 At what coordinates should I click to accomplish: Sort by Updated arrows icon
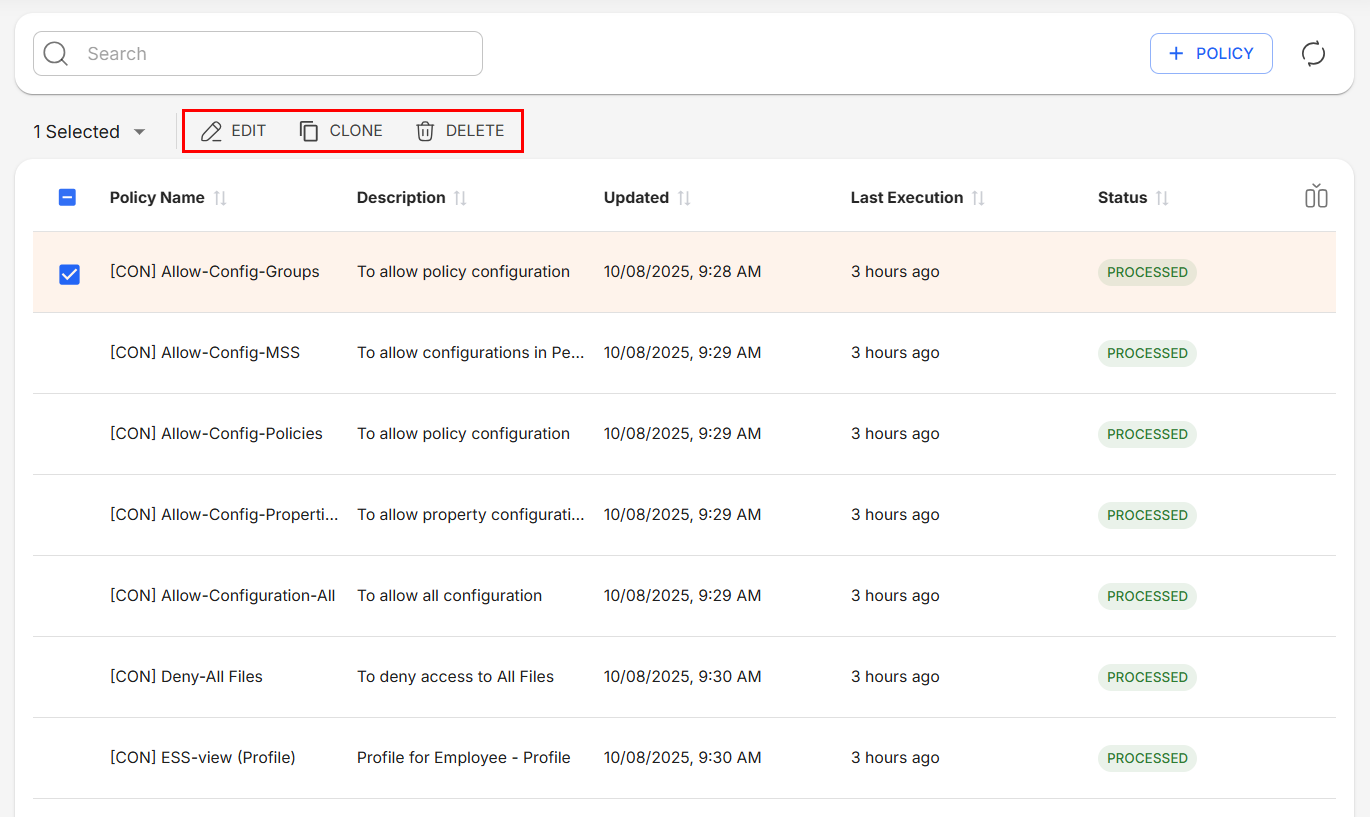coord(684,198)
